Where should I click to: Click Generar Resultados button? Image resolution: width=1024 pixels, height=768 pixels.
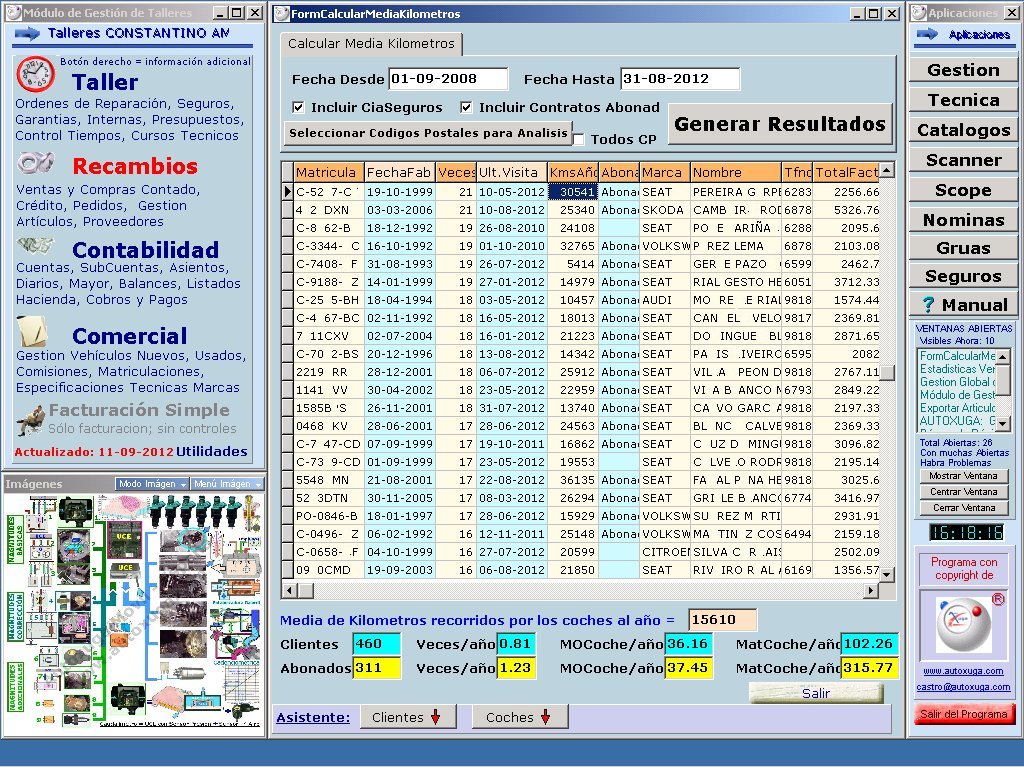pyautogui.click(x=780, y=124)
